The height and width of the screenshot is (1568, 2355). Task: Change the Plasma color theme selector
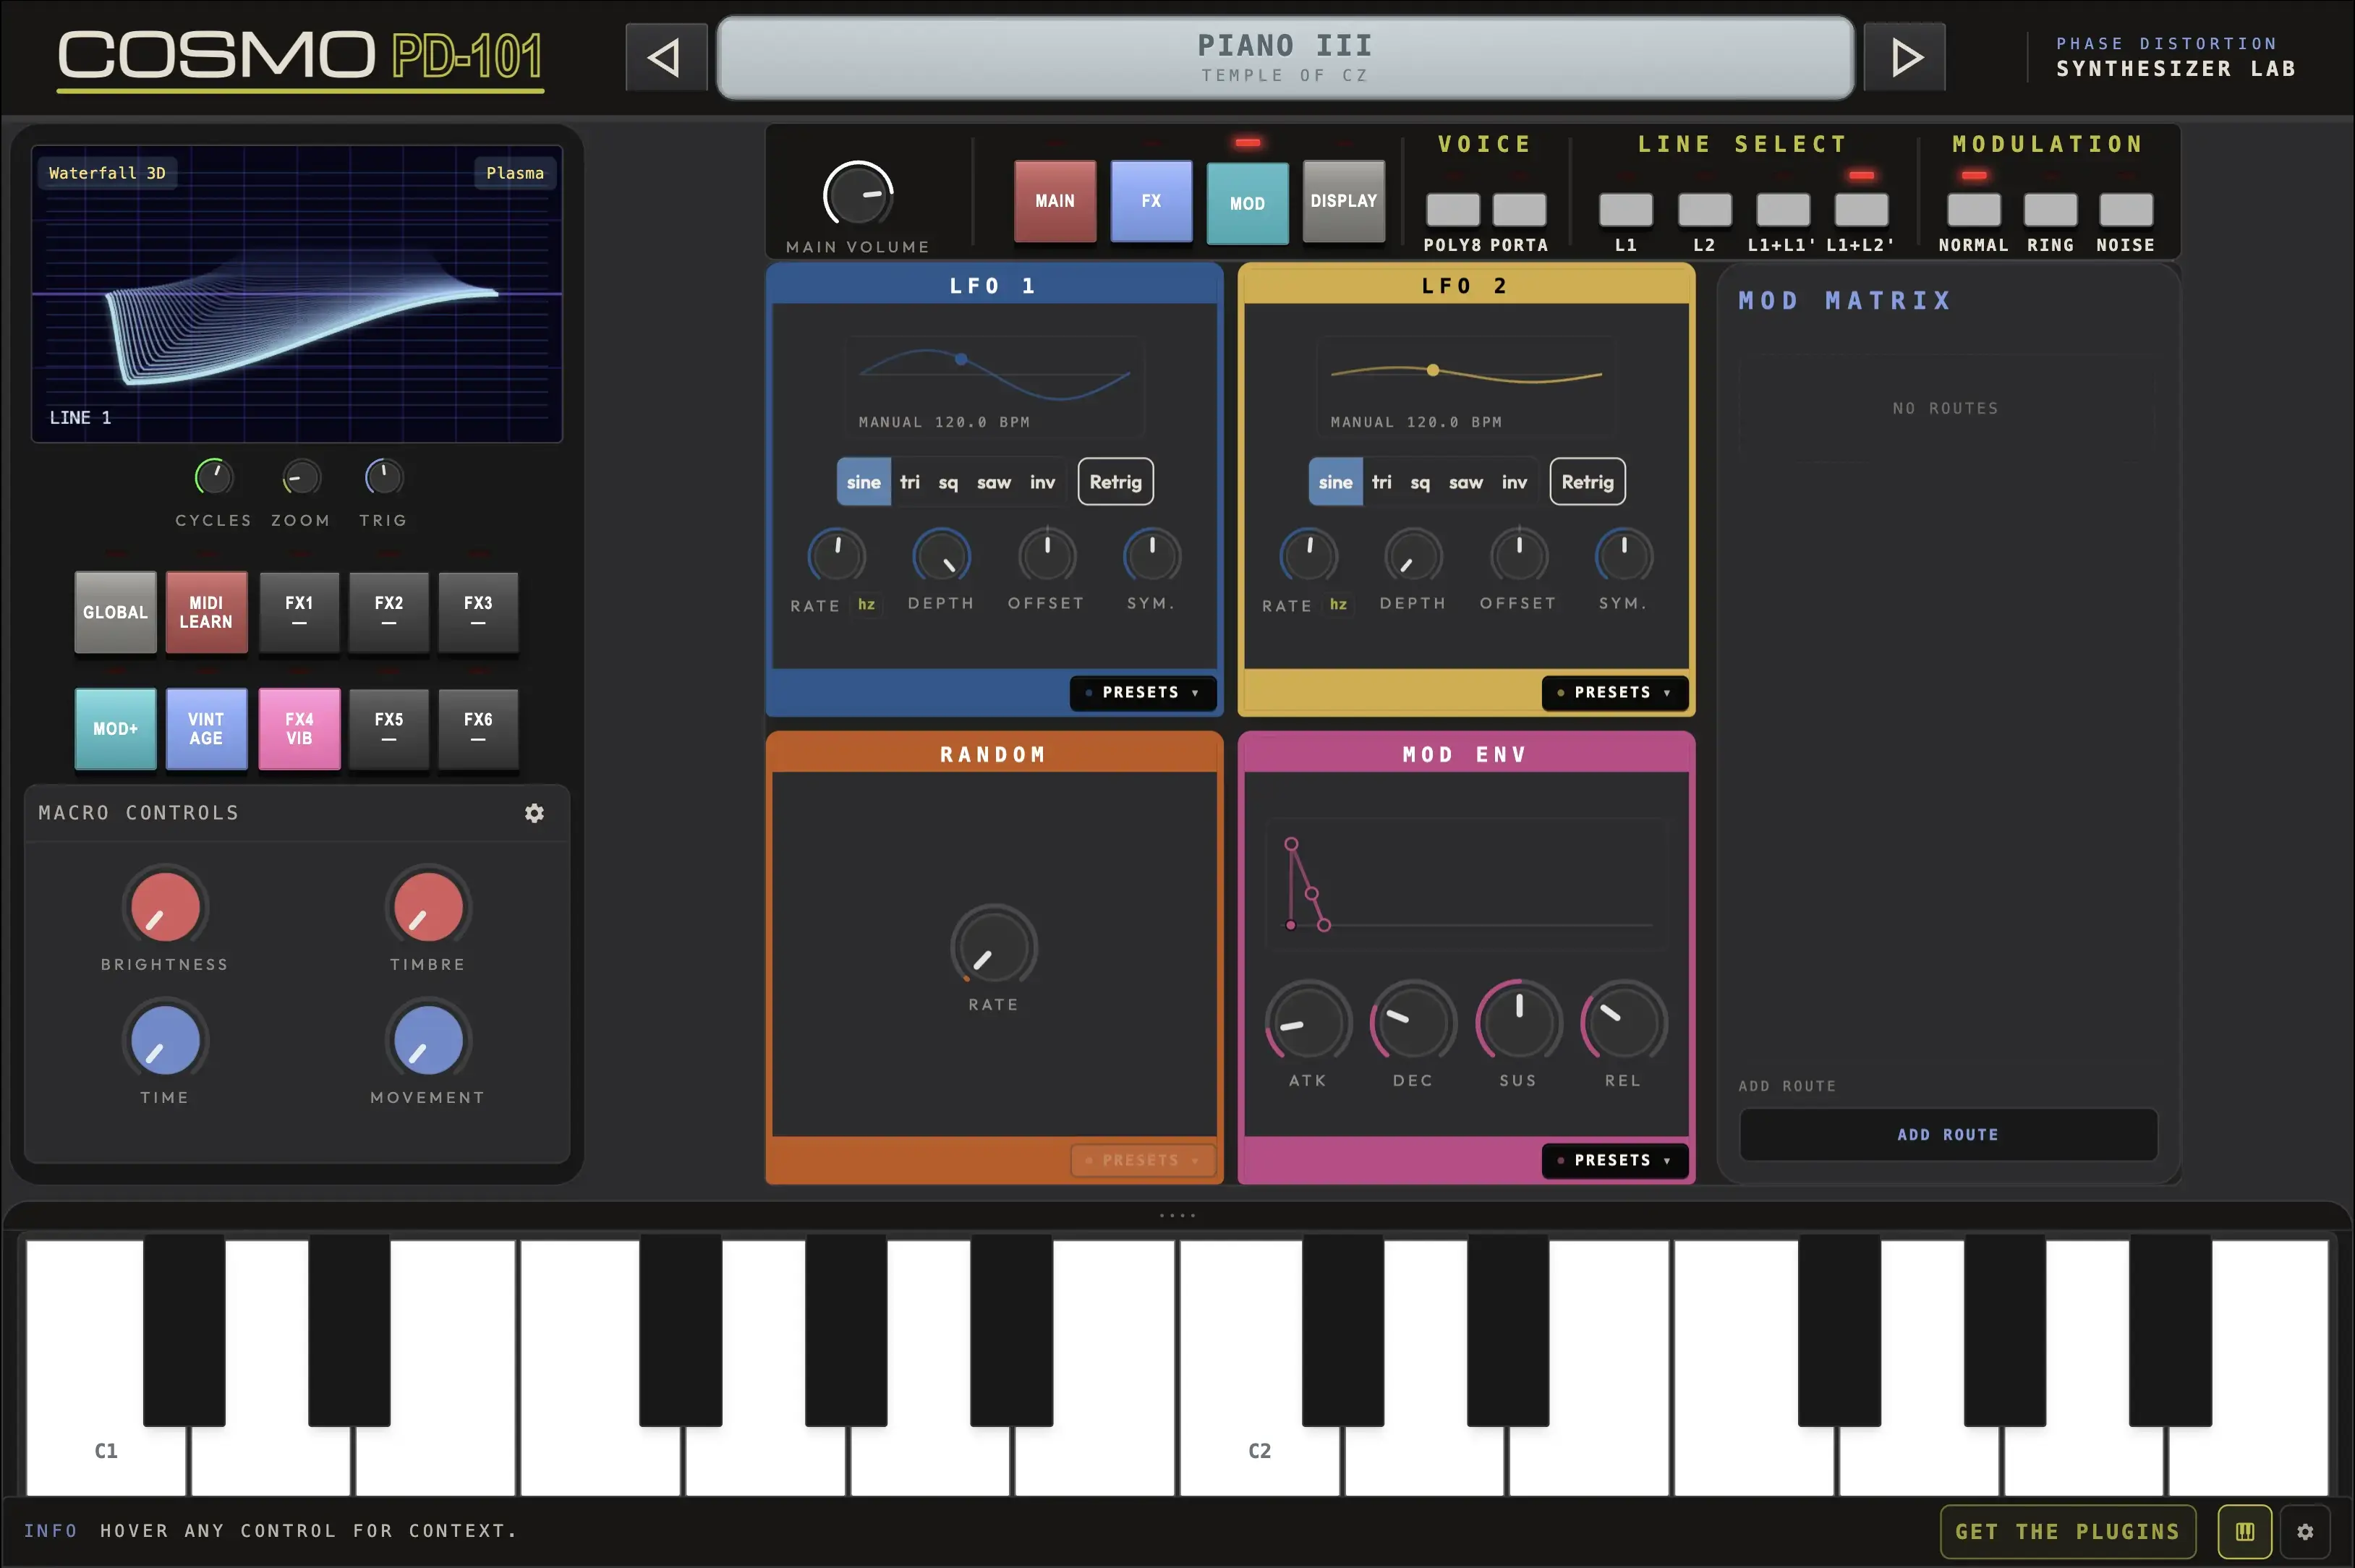tap(515, 173)
